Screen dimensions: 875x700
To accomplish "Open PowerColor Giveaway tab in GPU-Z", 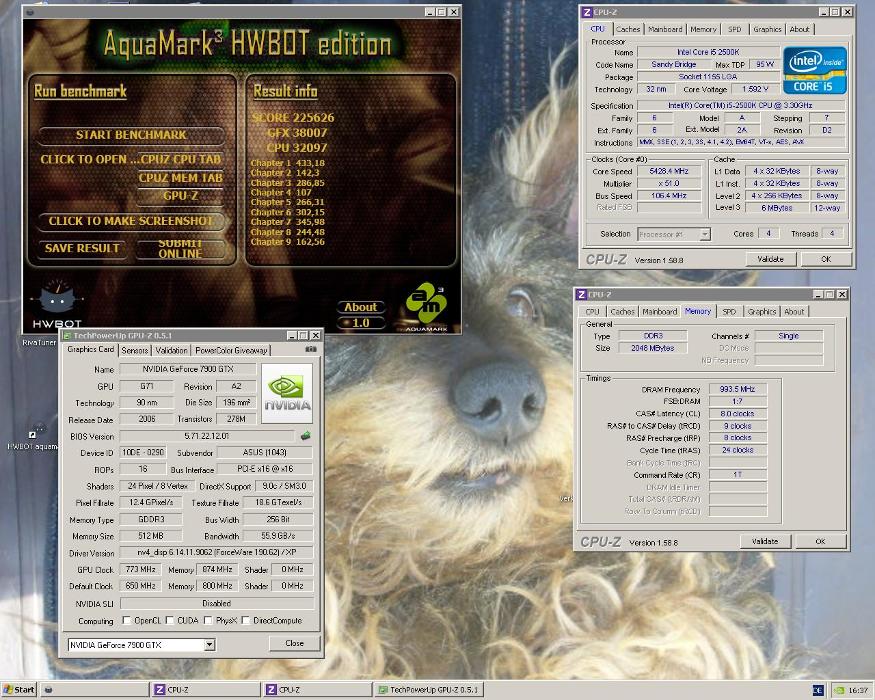I will pyautogui.click(x=231, y=351).
